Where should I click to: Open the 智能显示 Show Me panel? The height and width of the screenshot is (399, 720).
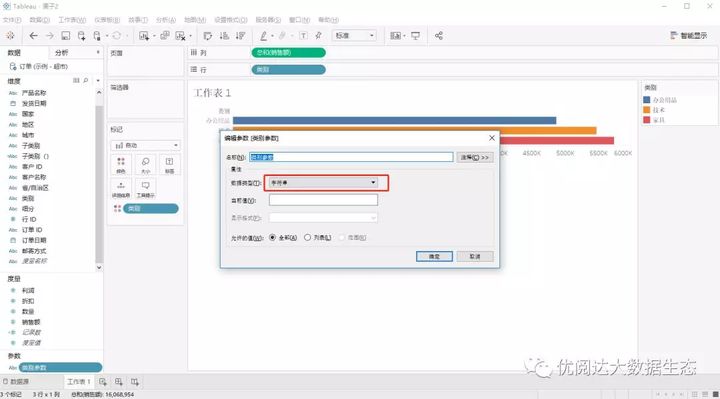coord(688,35)
